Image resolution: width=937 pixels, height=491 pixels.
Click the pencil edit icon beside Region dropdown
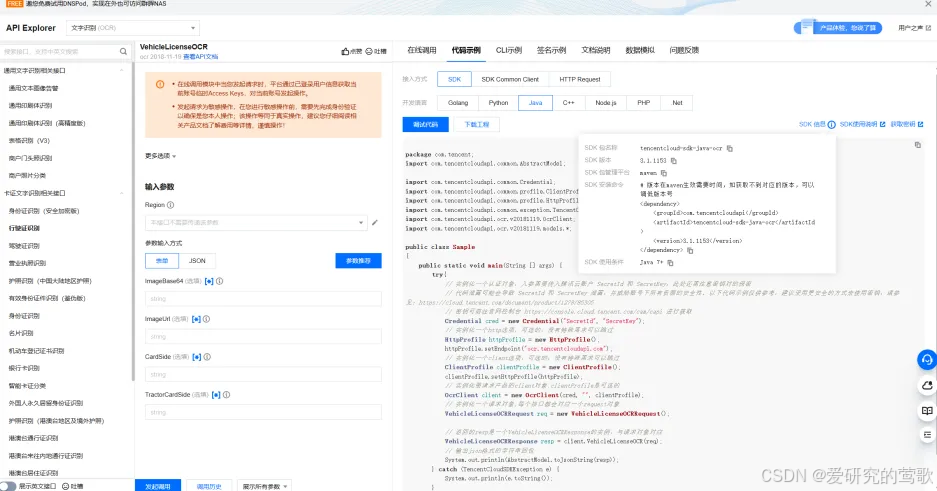point(375,223)
